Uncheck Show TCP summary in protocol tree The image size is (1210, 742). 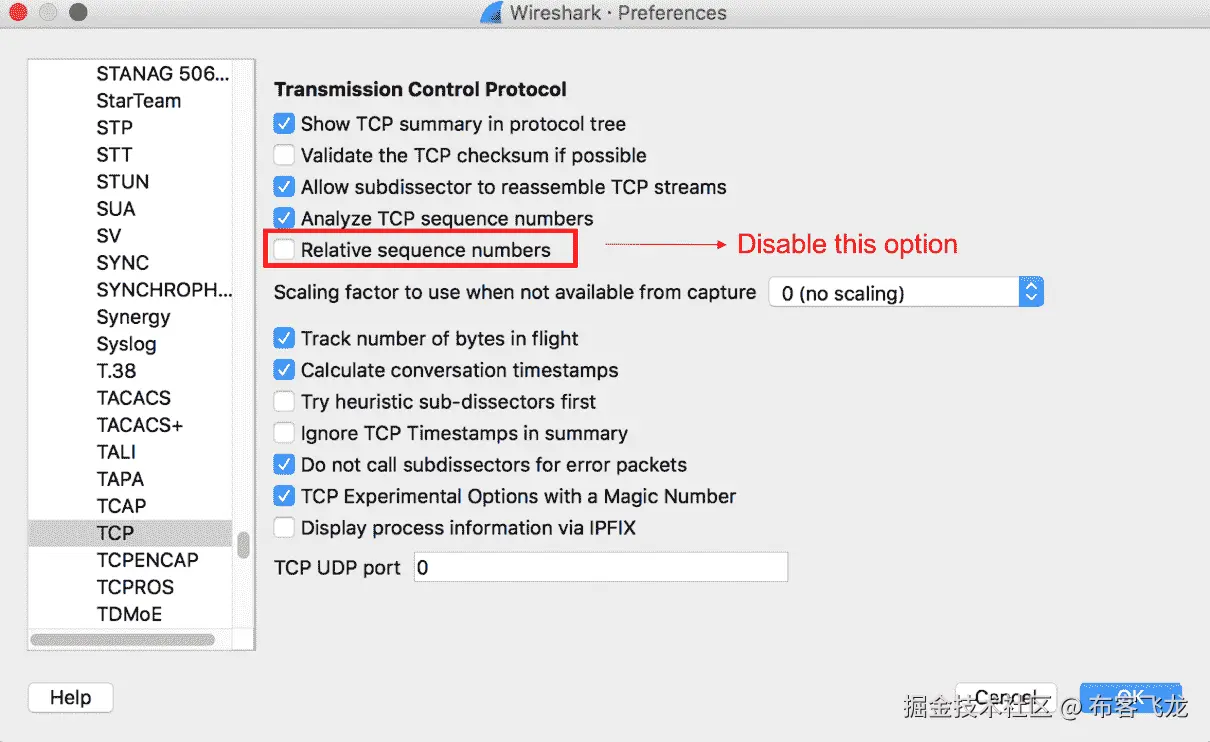[x=285, y=124]
